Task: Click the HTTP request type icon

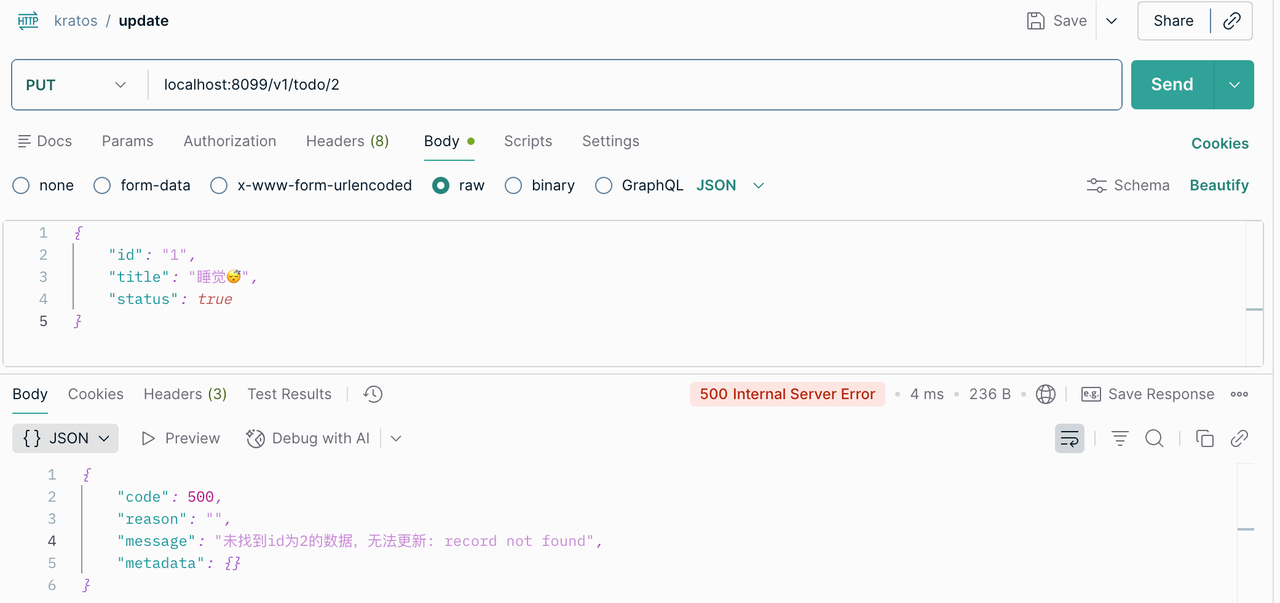Action: click(28, 20)
